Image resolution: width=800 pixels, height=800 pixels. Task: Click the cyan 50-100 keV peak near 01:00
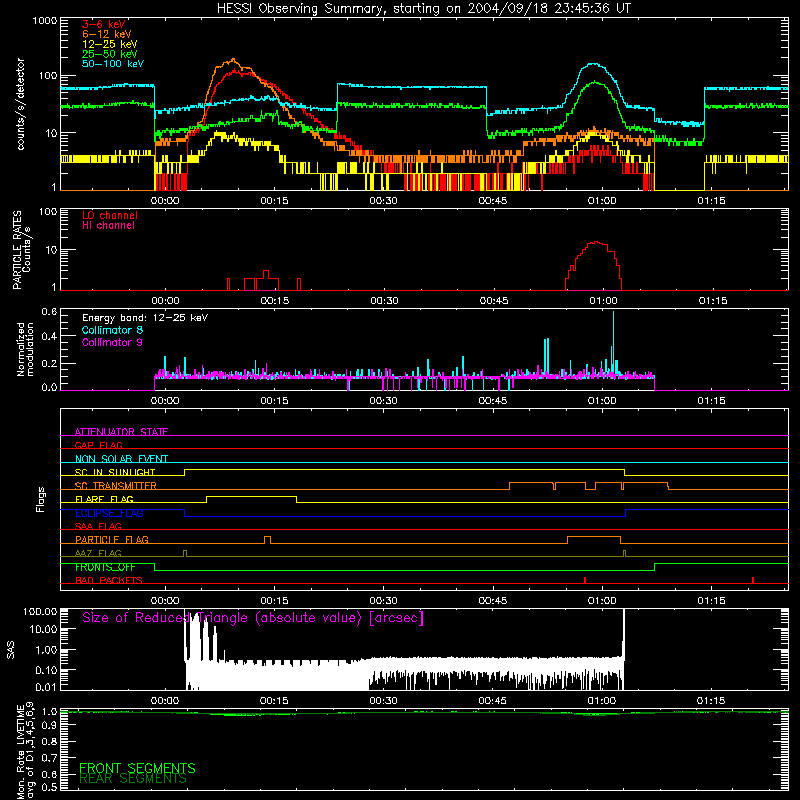point(593,64)
